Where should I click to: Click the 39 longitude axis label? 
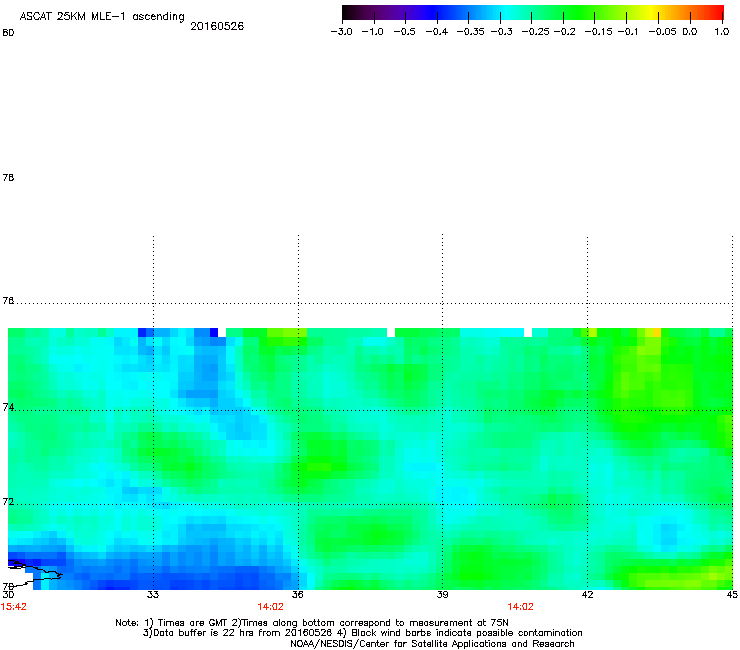(442, 595)
